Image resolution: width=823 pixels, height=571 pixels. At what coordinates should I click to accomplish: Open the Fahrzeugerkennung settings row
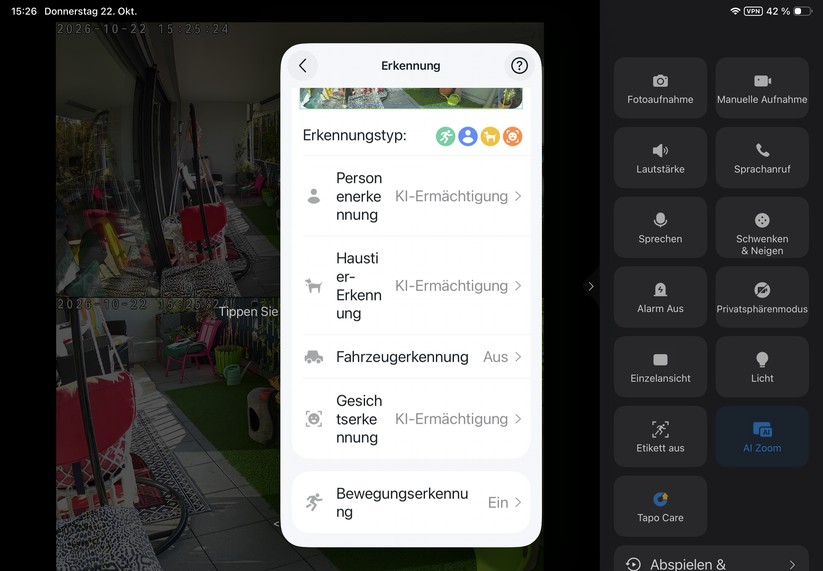coord(411,357)
